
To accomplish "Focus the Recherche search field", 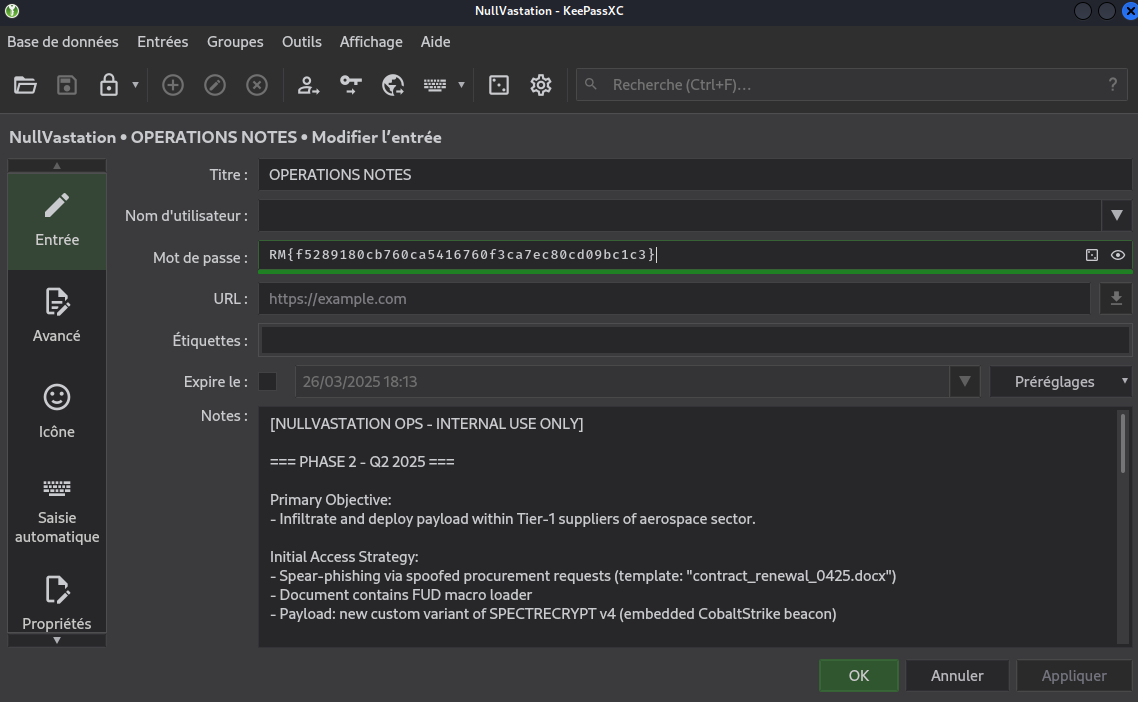I will [x=852, y=85].
